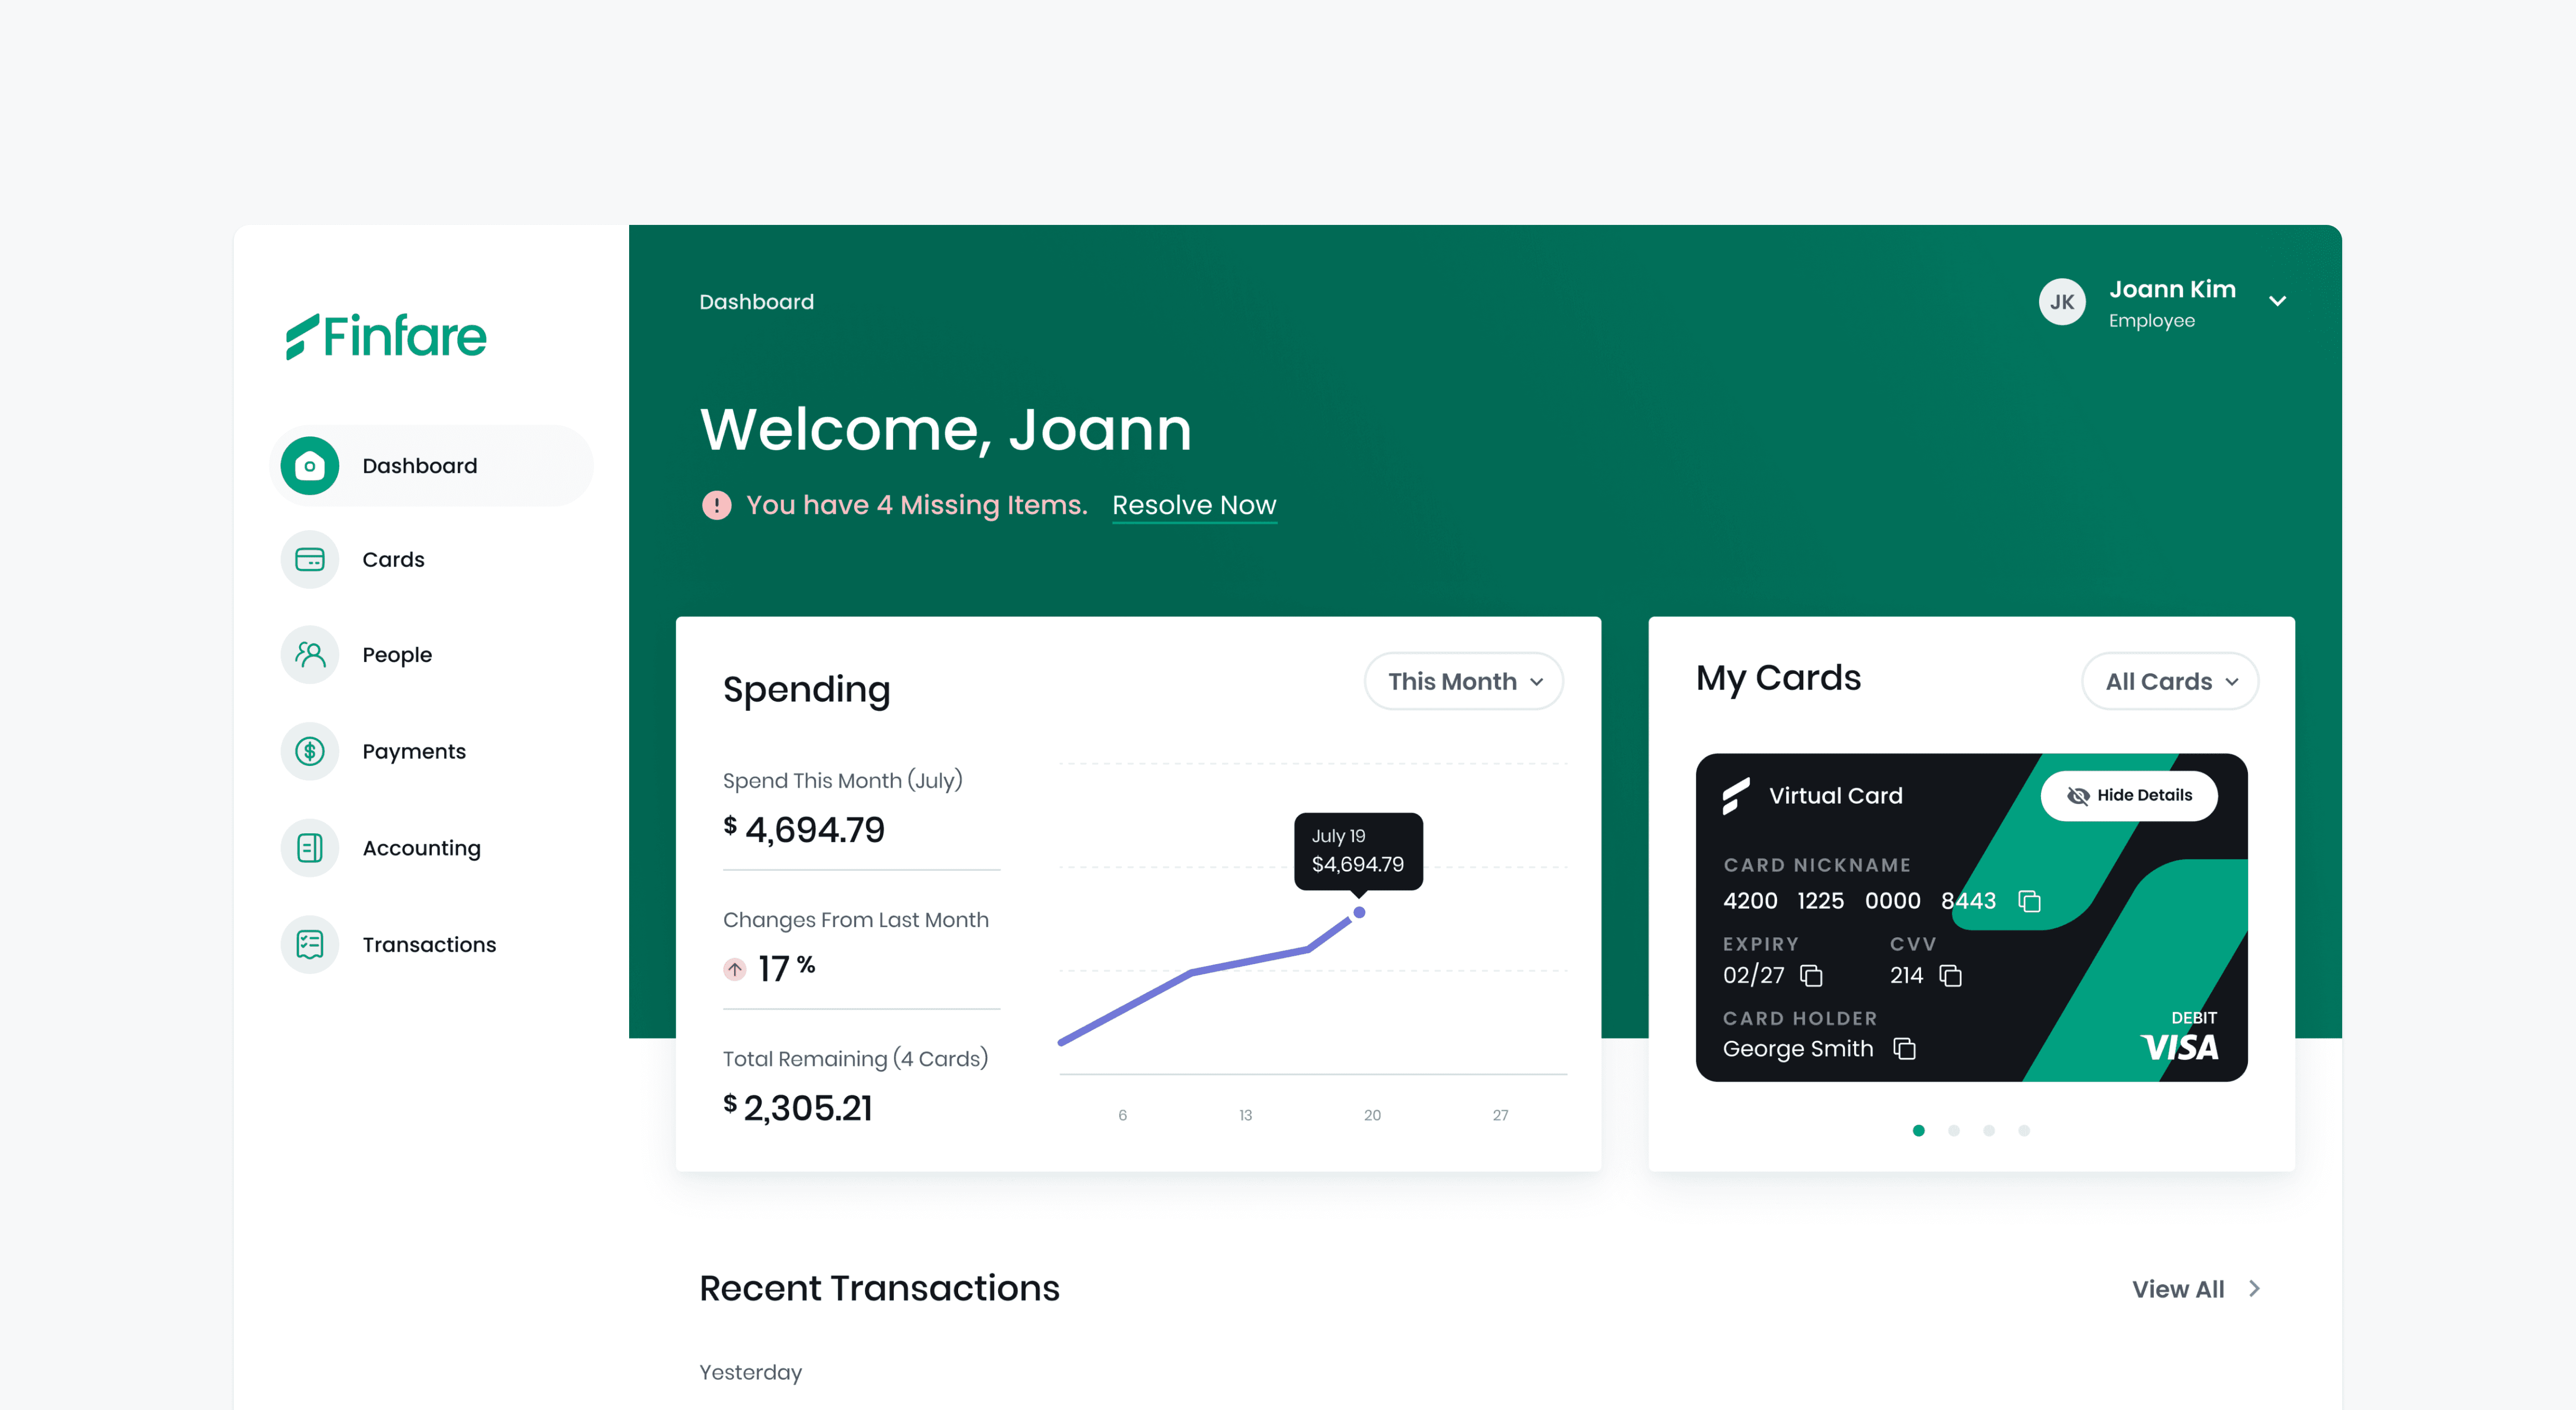Copy the CVV 214
The image size is (2576, 1410).
1950,975
